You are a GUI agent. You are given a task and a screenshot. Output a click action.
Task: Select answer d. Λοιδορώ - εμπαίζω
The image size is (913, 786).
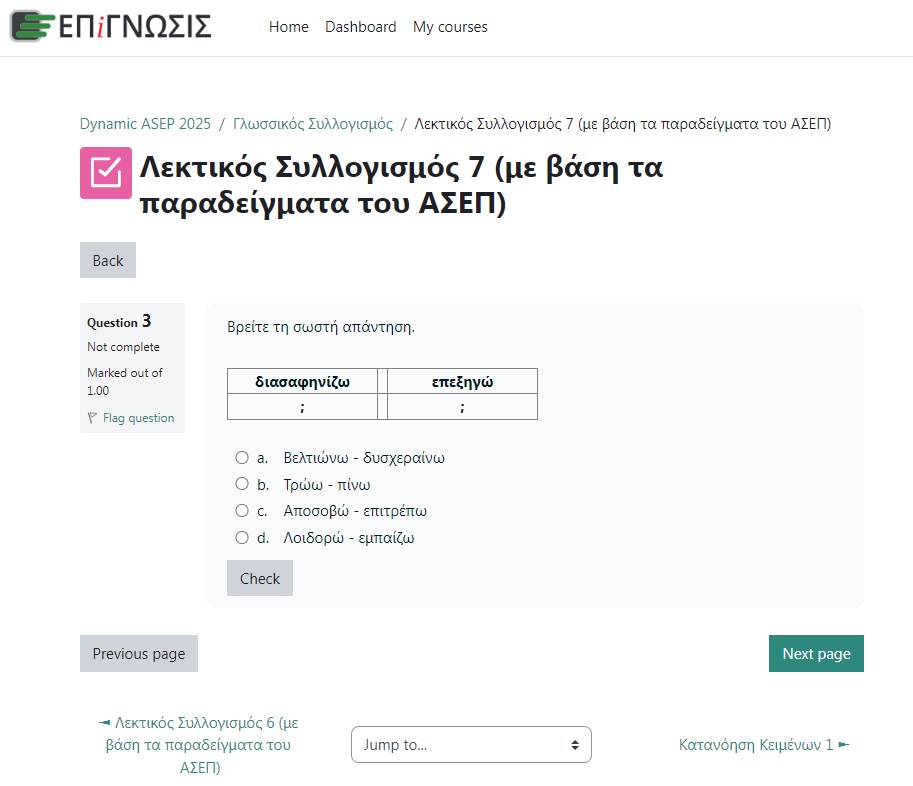[242, 537]
